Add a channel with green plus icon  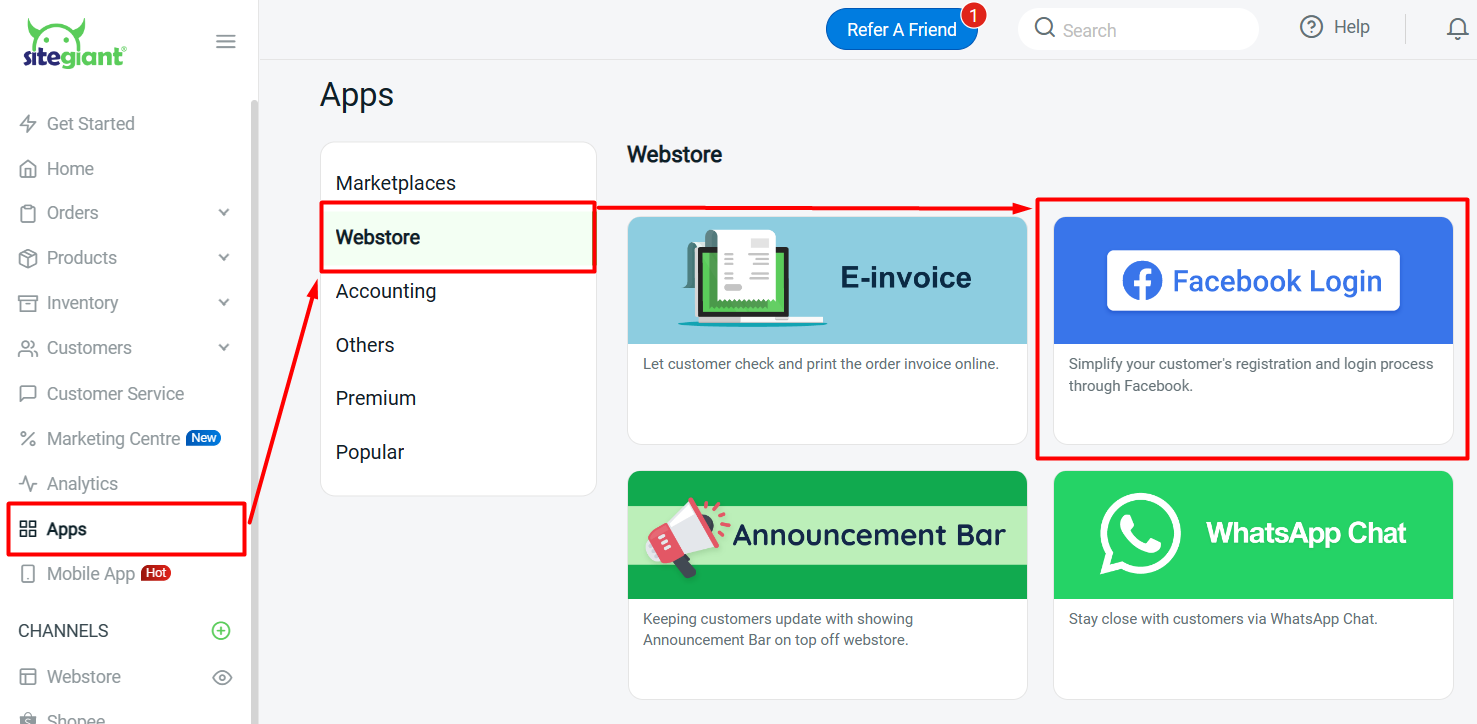click(221, 631)
